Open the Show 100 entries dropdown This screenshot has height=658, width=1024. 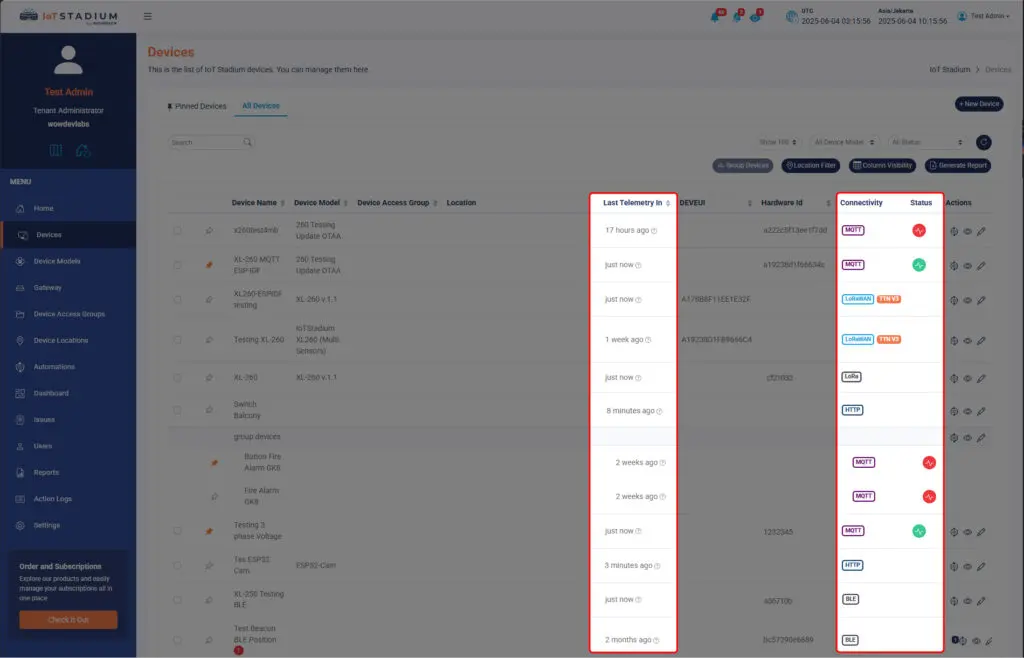point(779,143)
